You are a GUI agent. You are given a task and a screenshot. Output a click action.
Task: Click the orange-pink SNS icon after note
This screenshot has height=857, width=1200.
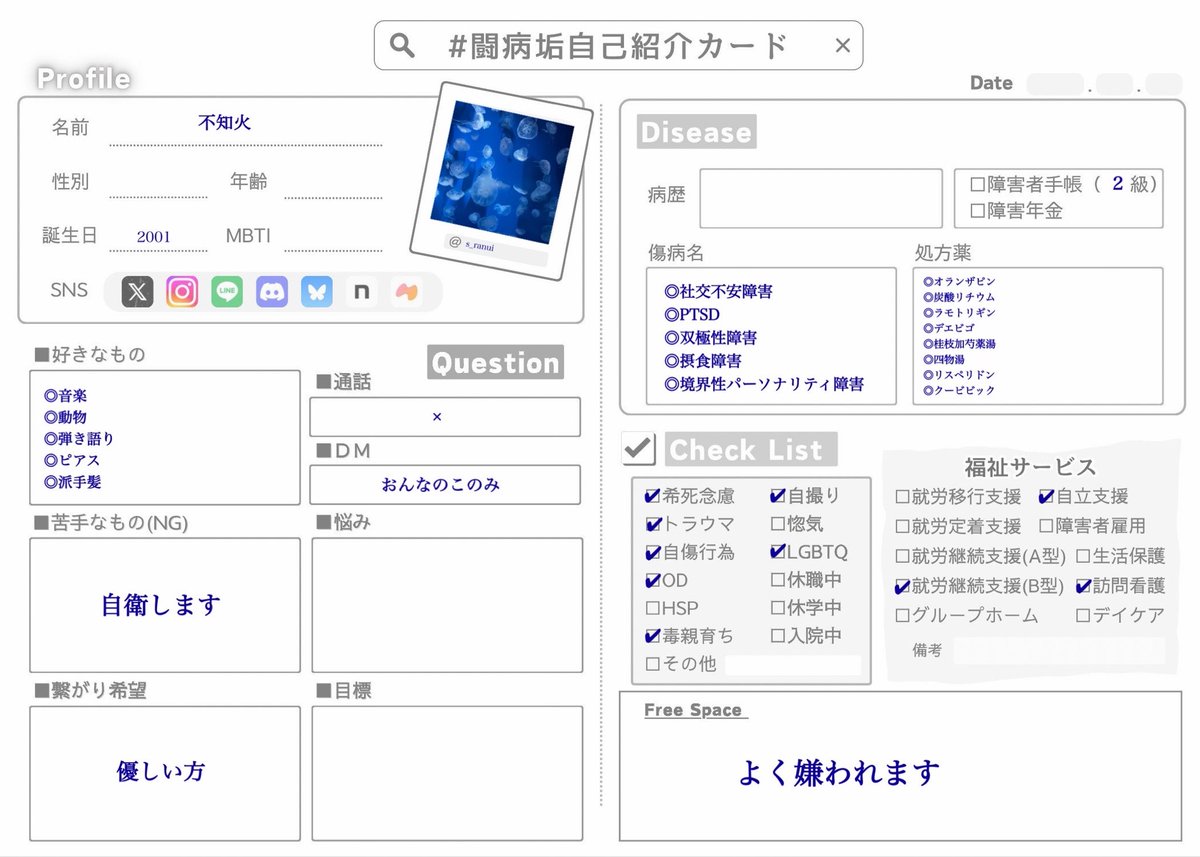click(x=406, y=292)
